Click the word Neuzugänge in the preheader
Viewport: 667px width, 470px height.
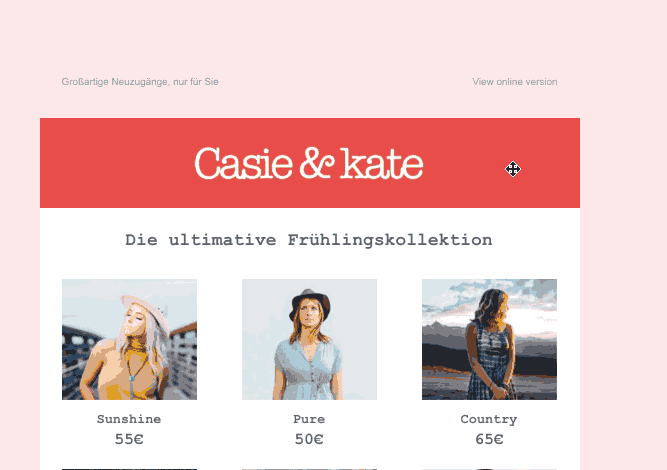pyautogui.click(x=140, y=82)
